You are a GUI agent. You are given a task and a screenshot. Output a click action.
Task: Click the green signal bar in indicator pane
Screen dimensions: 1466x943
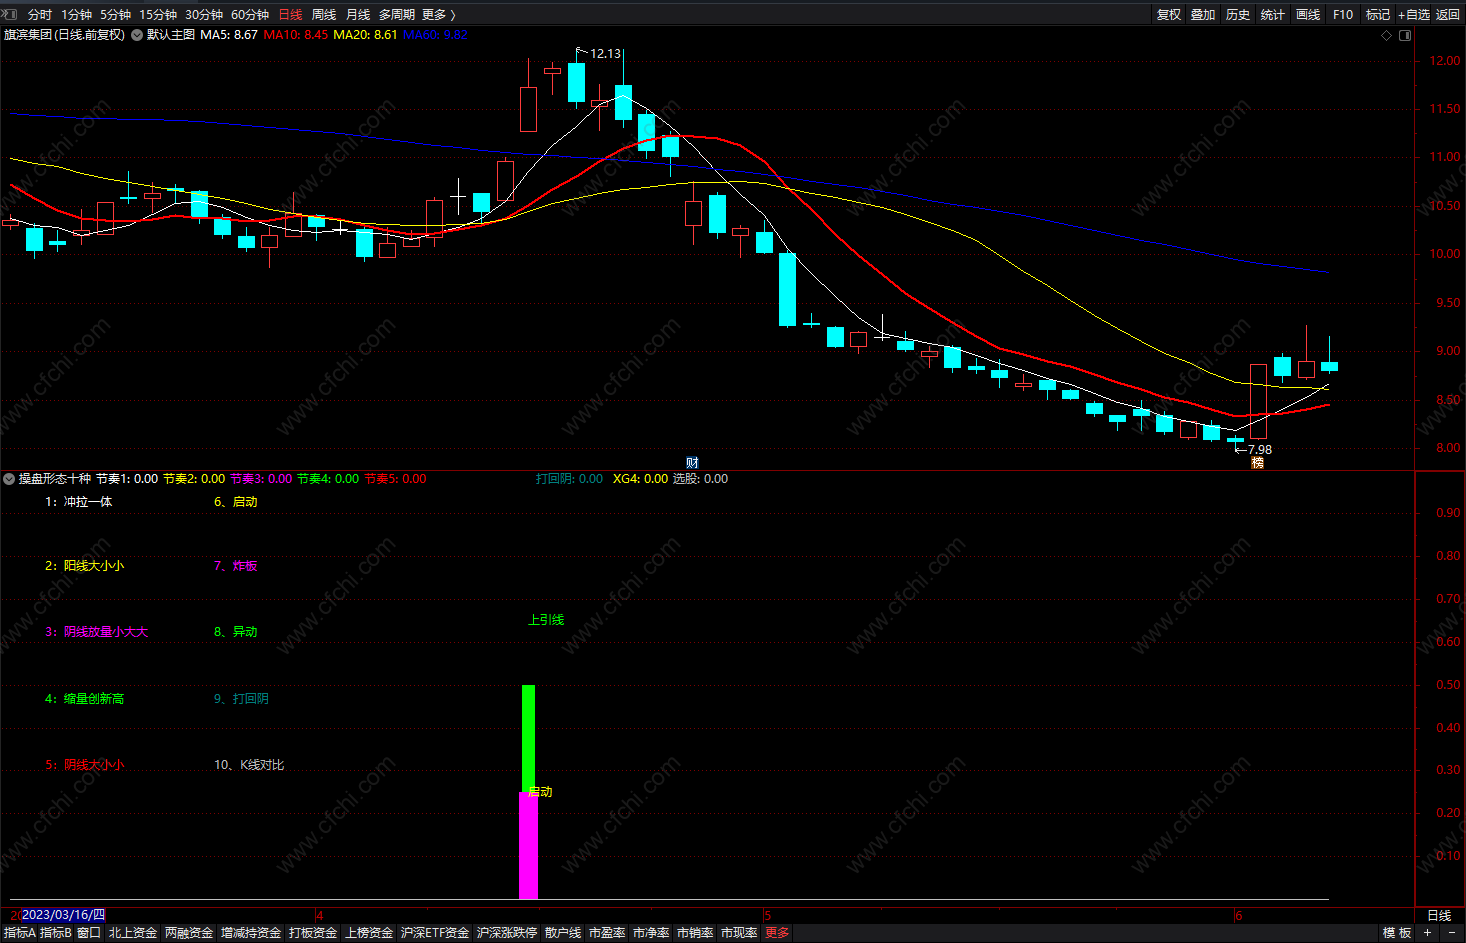tap(528, 738)
